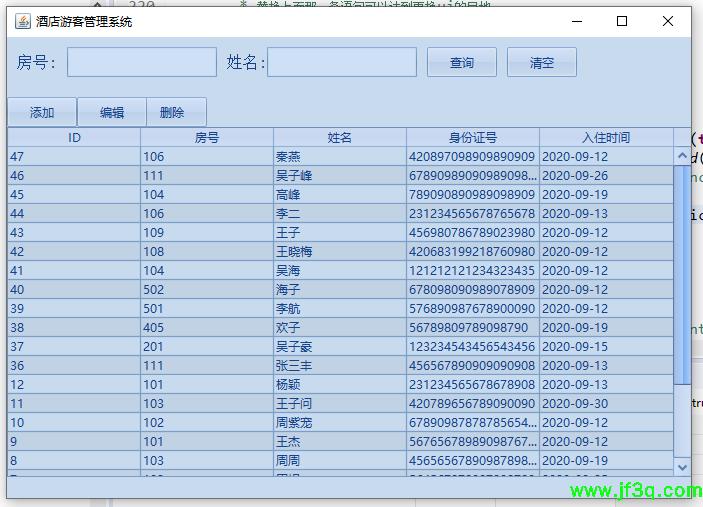Click the 入住时间 column header

pos(606,138)
